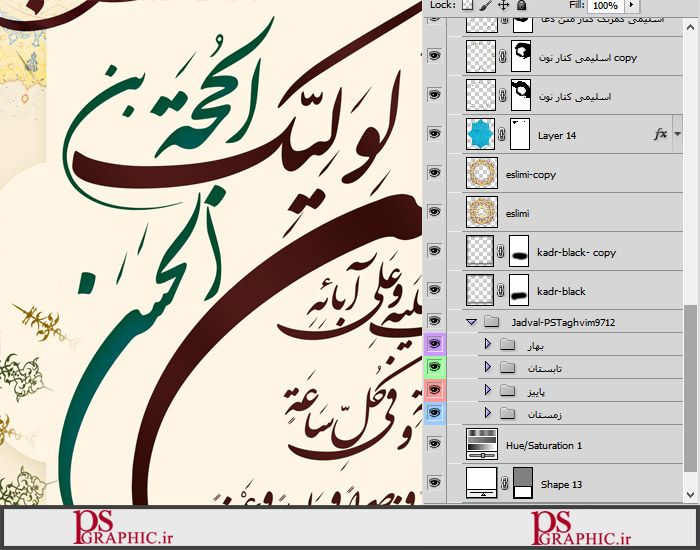
Task: Click the lock transparent pixels icon
Action: tap(467, 6)
